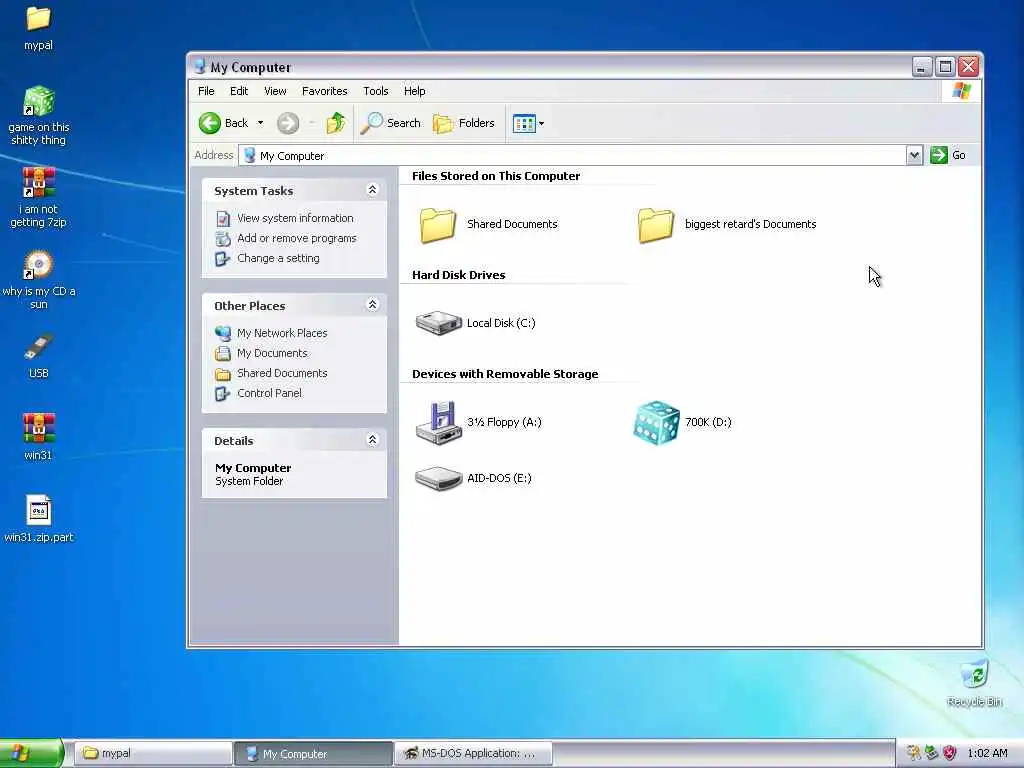
Task: Click My Computer taskbar button
Action: tap(313, 754)
